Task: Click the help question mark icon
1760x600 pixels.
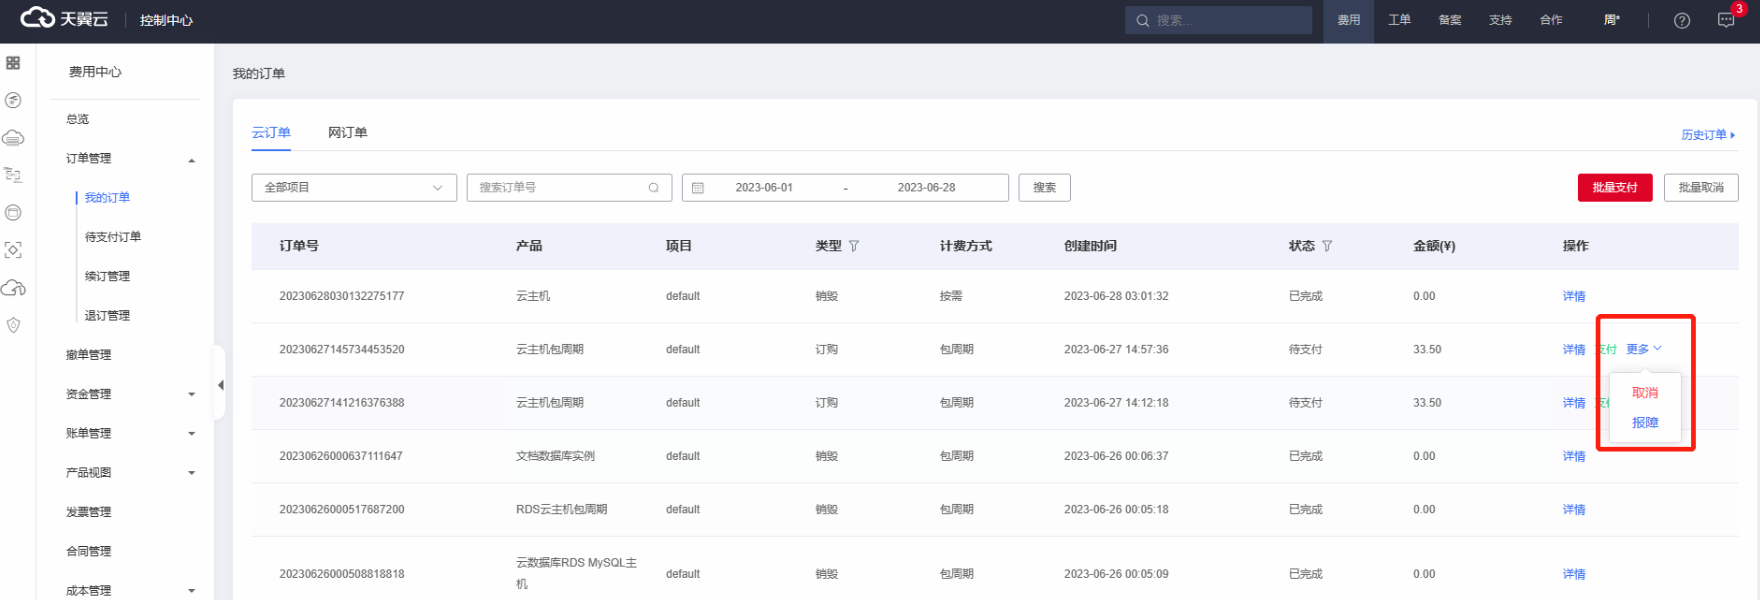Action: (x=1682, y=20)
